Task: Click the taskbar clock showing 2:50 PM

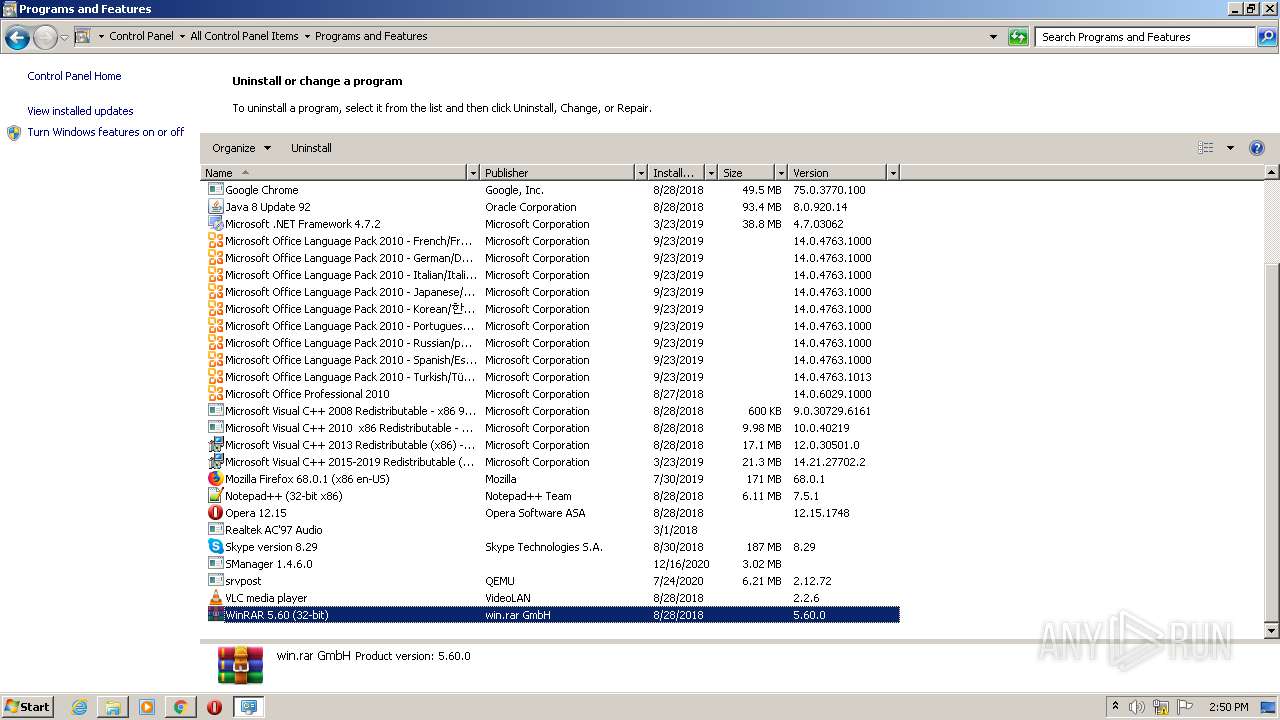Action: tap(1228, 707)
